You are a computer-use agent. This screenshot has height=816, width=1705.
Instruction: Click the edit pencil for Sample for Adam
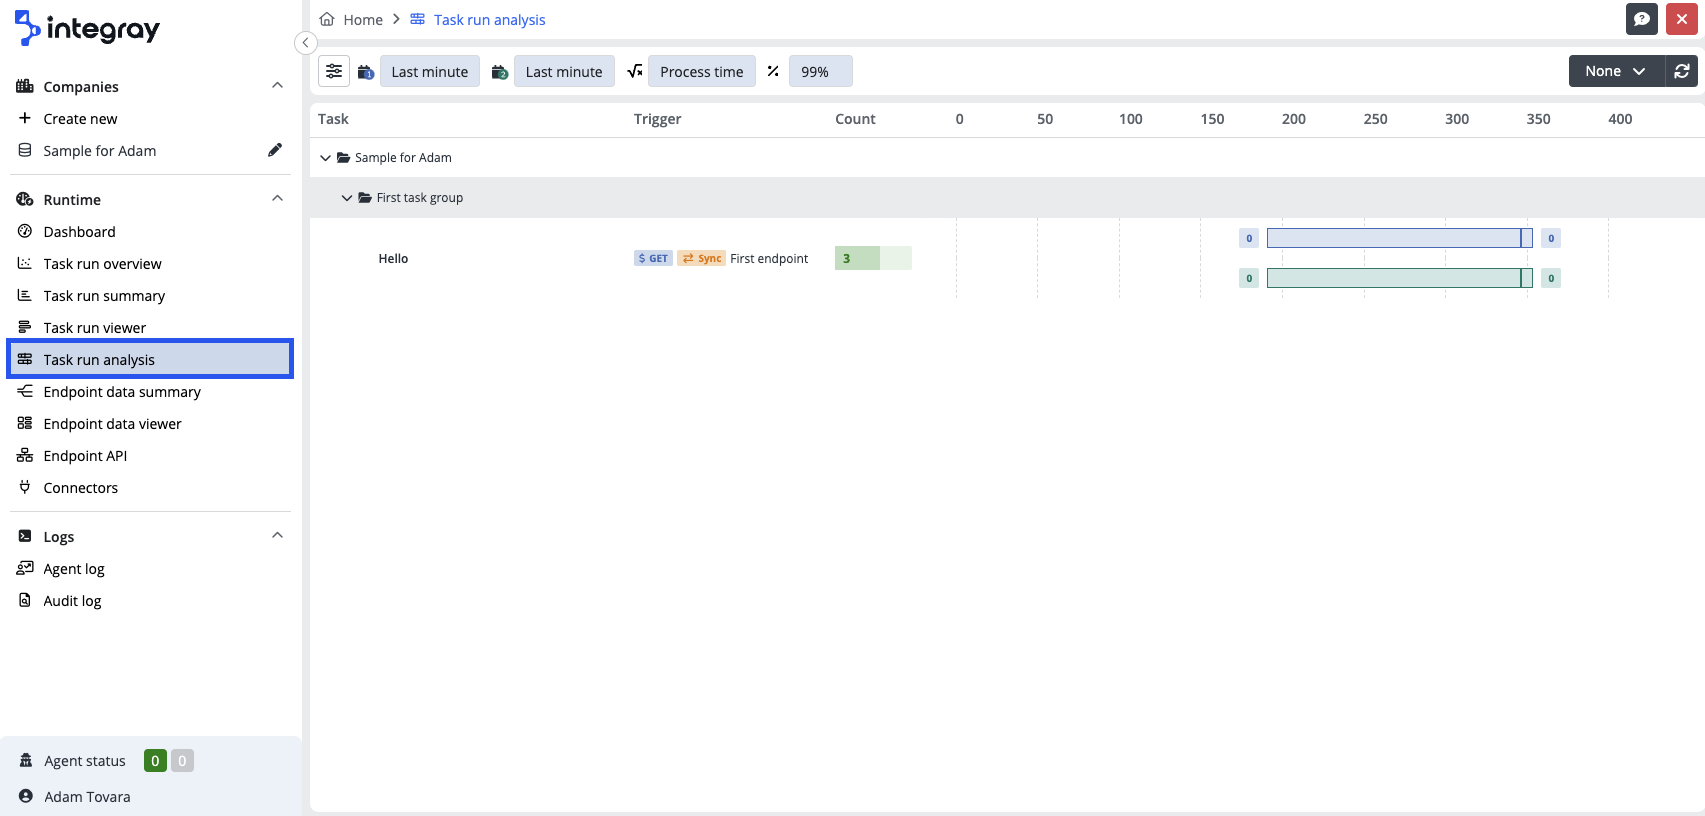coord(275,150)
